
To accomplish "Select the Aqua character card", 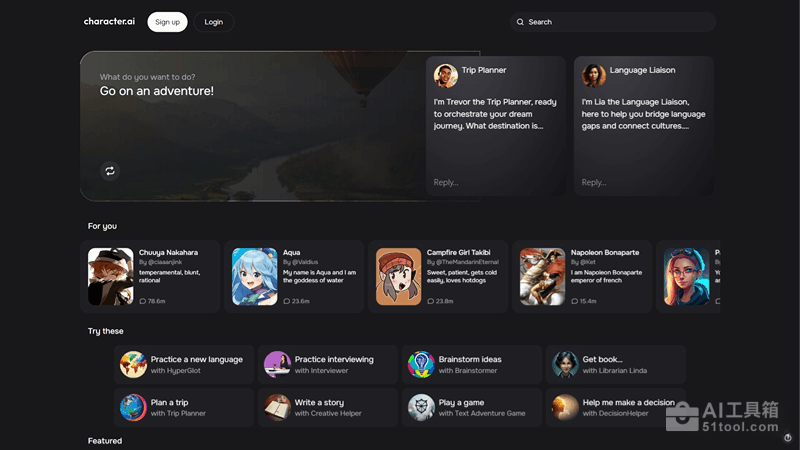I will [x=294, y=277].
